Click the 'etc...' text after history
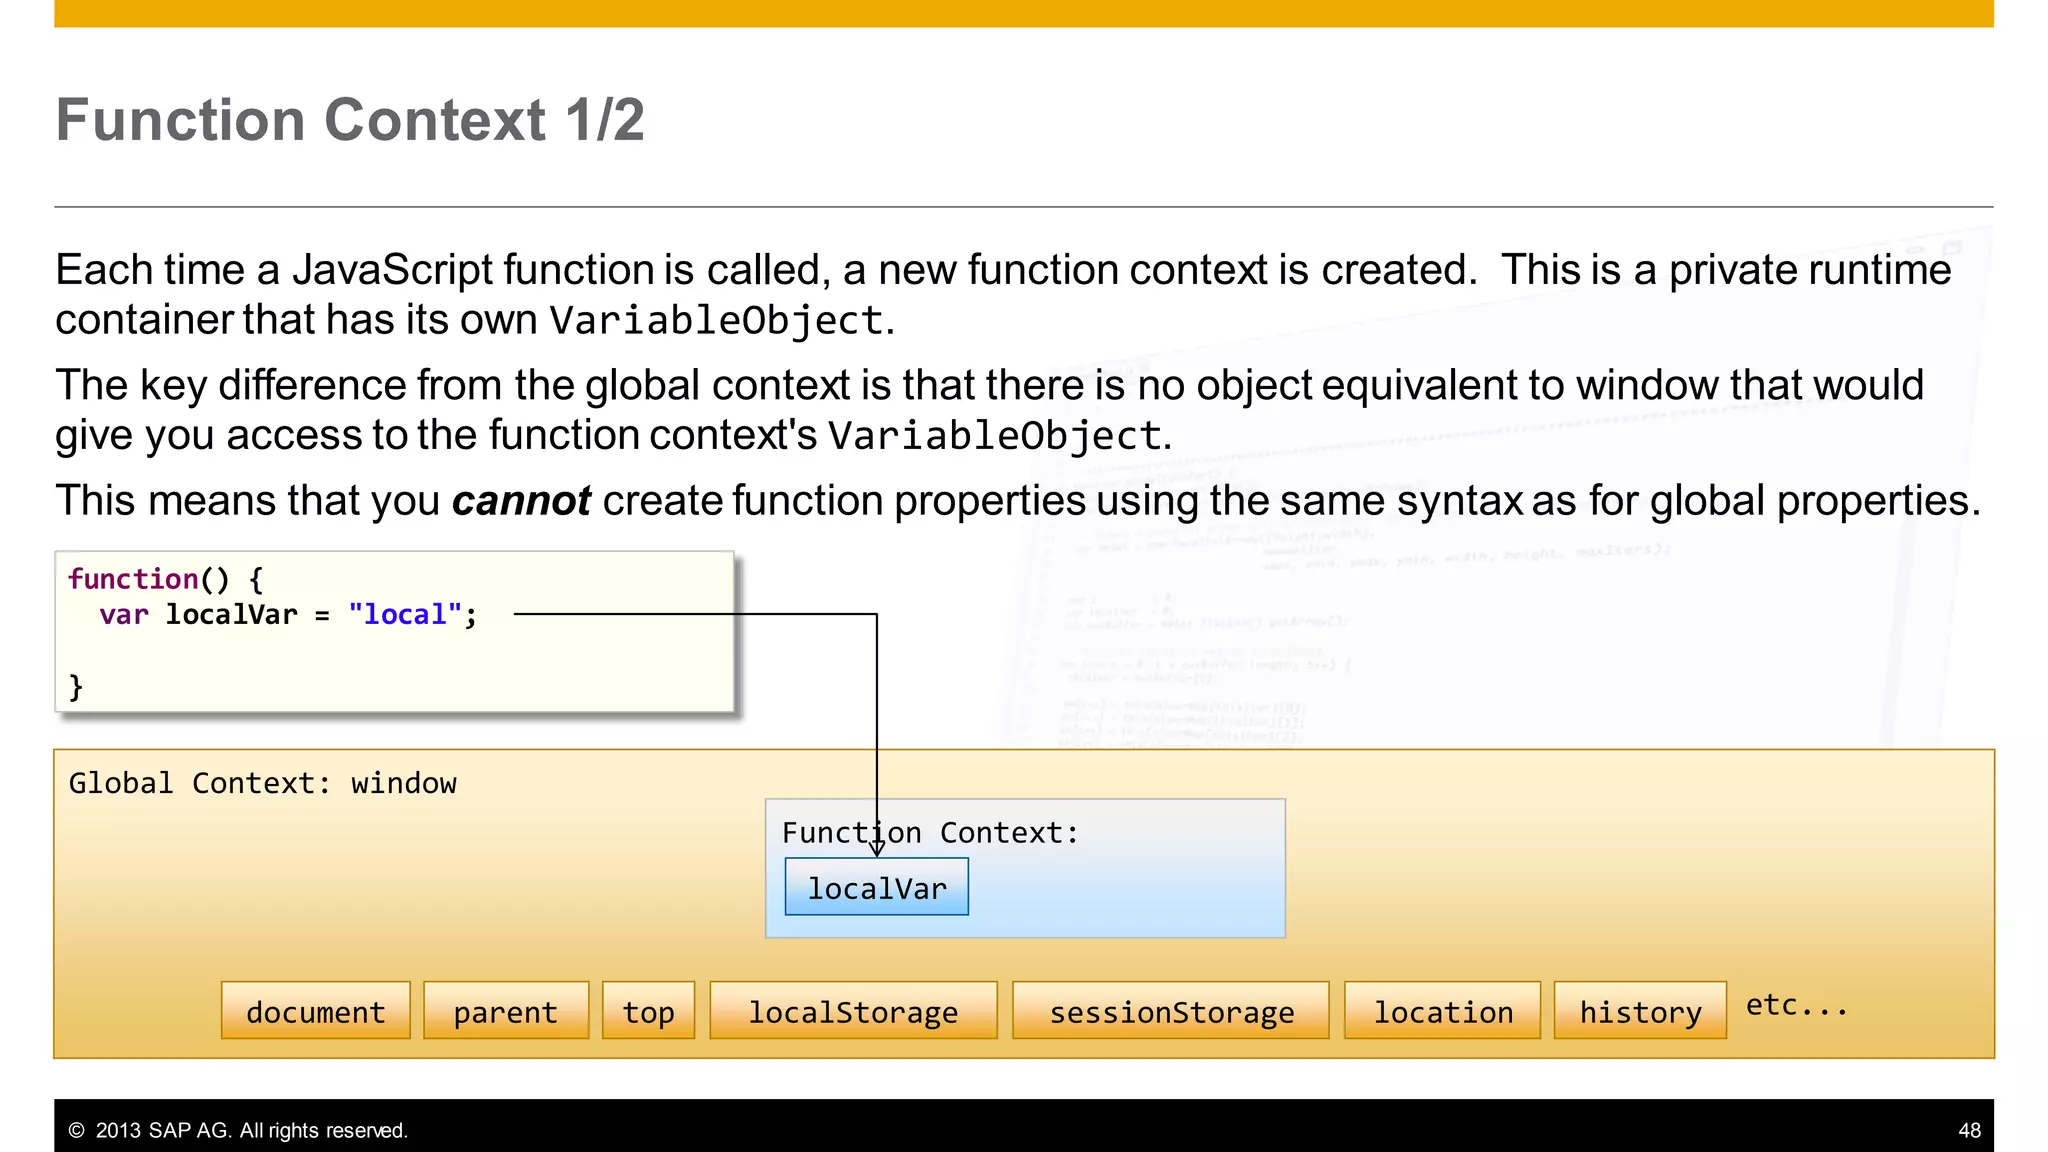This screenshot has width=2048, height=1152. point(1797,1004)
